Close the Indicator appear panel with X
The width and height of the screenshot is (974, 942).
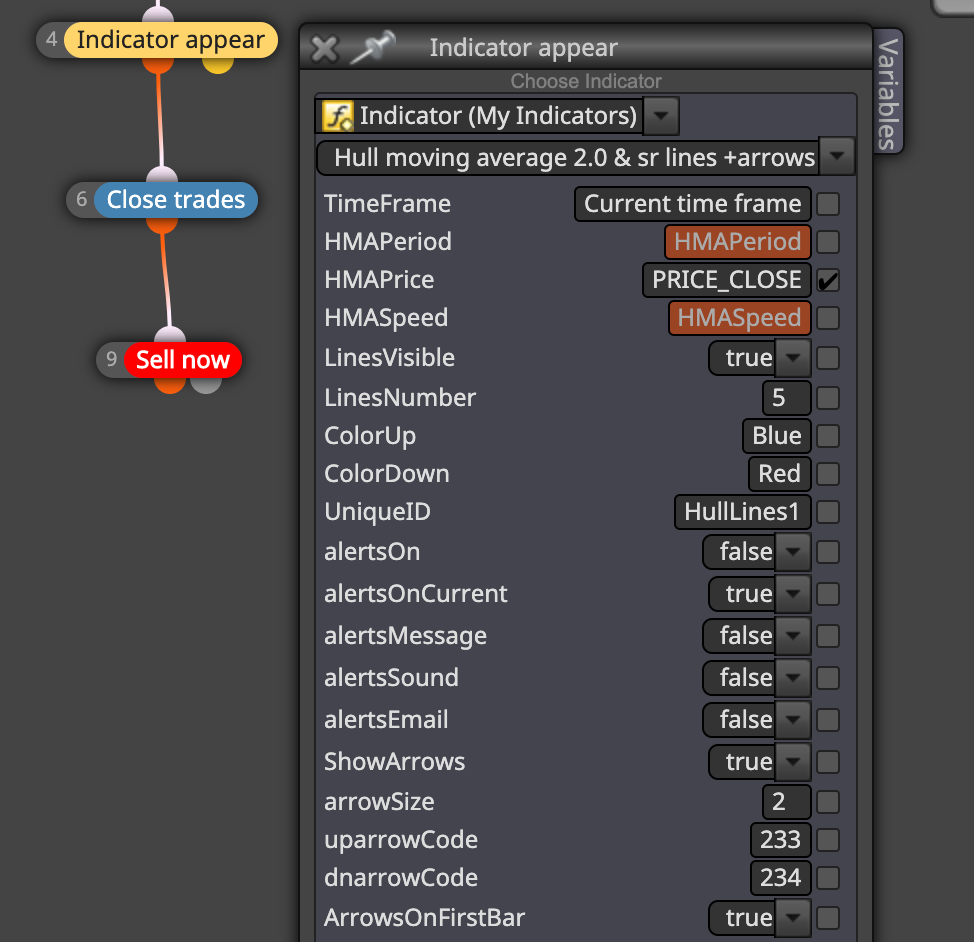[x=324, y=49]
